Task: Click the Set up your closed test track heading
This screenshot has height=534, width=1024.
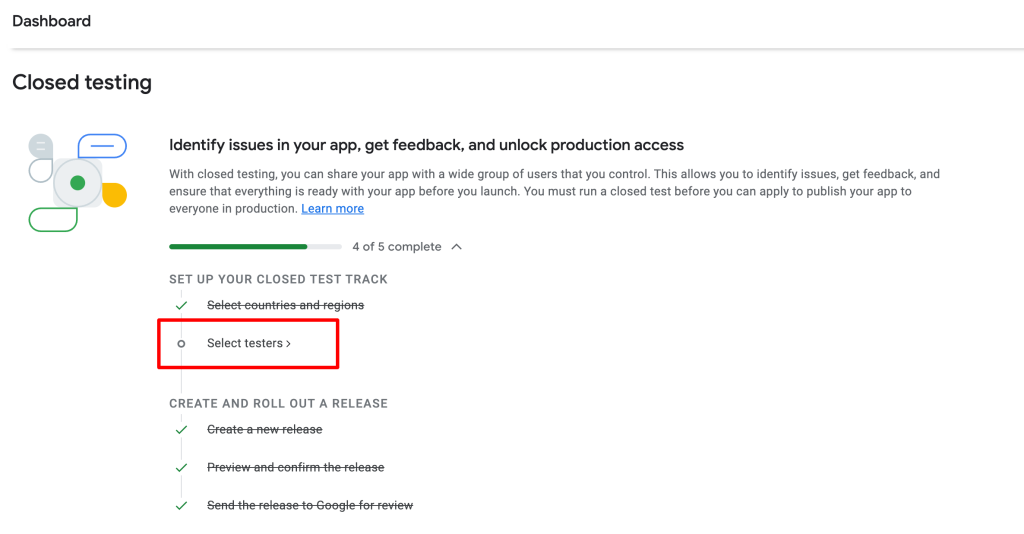Action: coord(278,279)
